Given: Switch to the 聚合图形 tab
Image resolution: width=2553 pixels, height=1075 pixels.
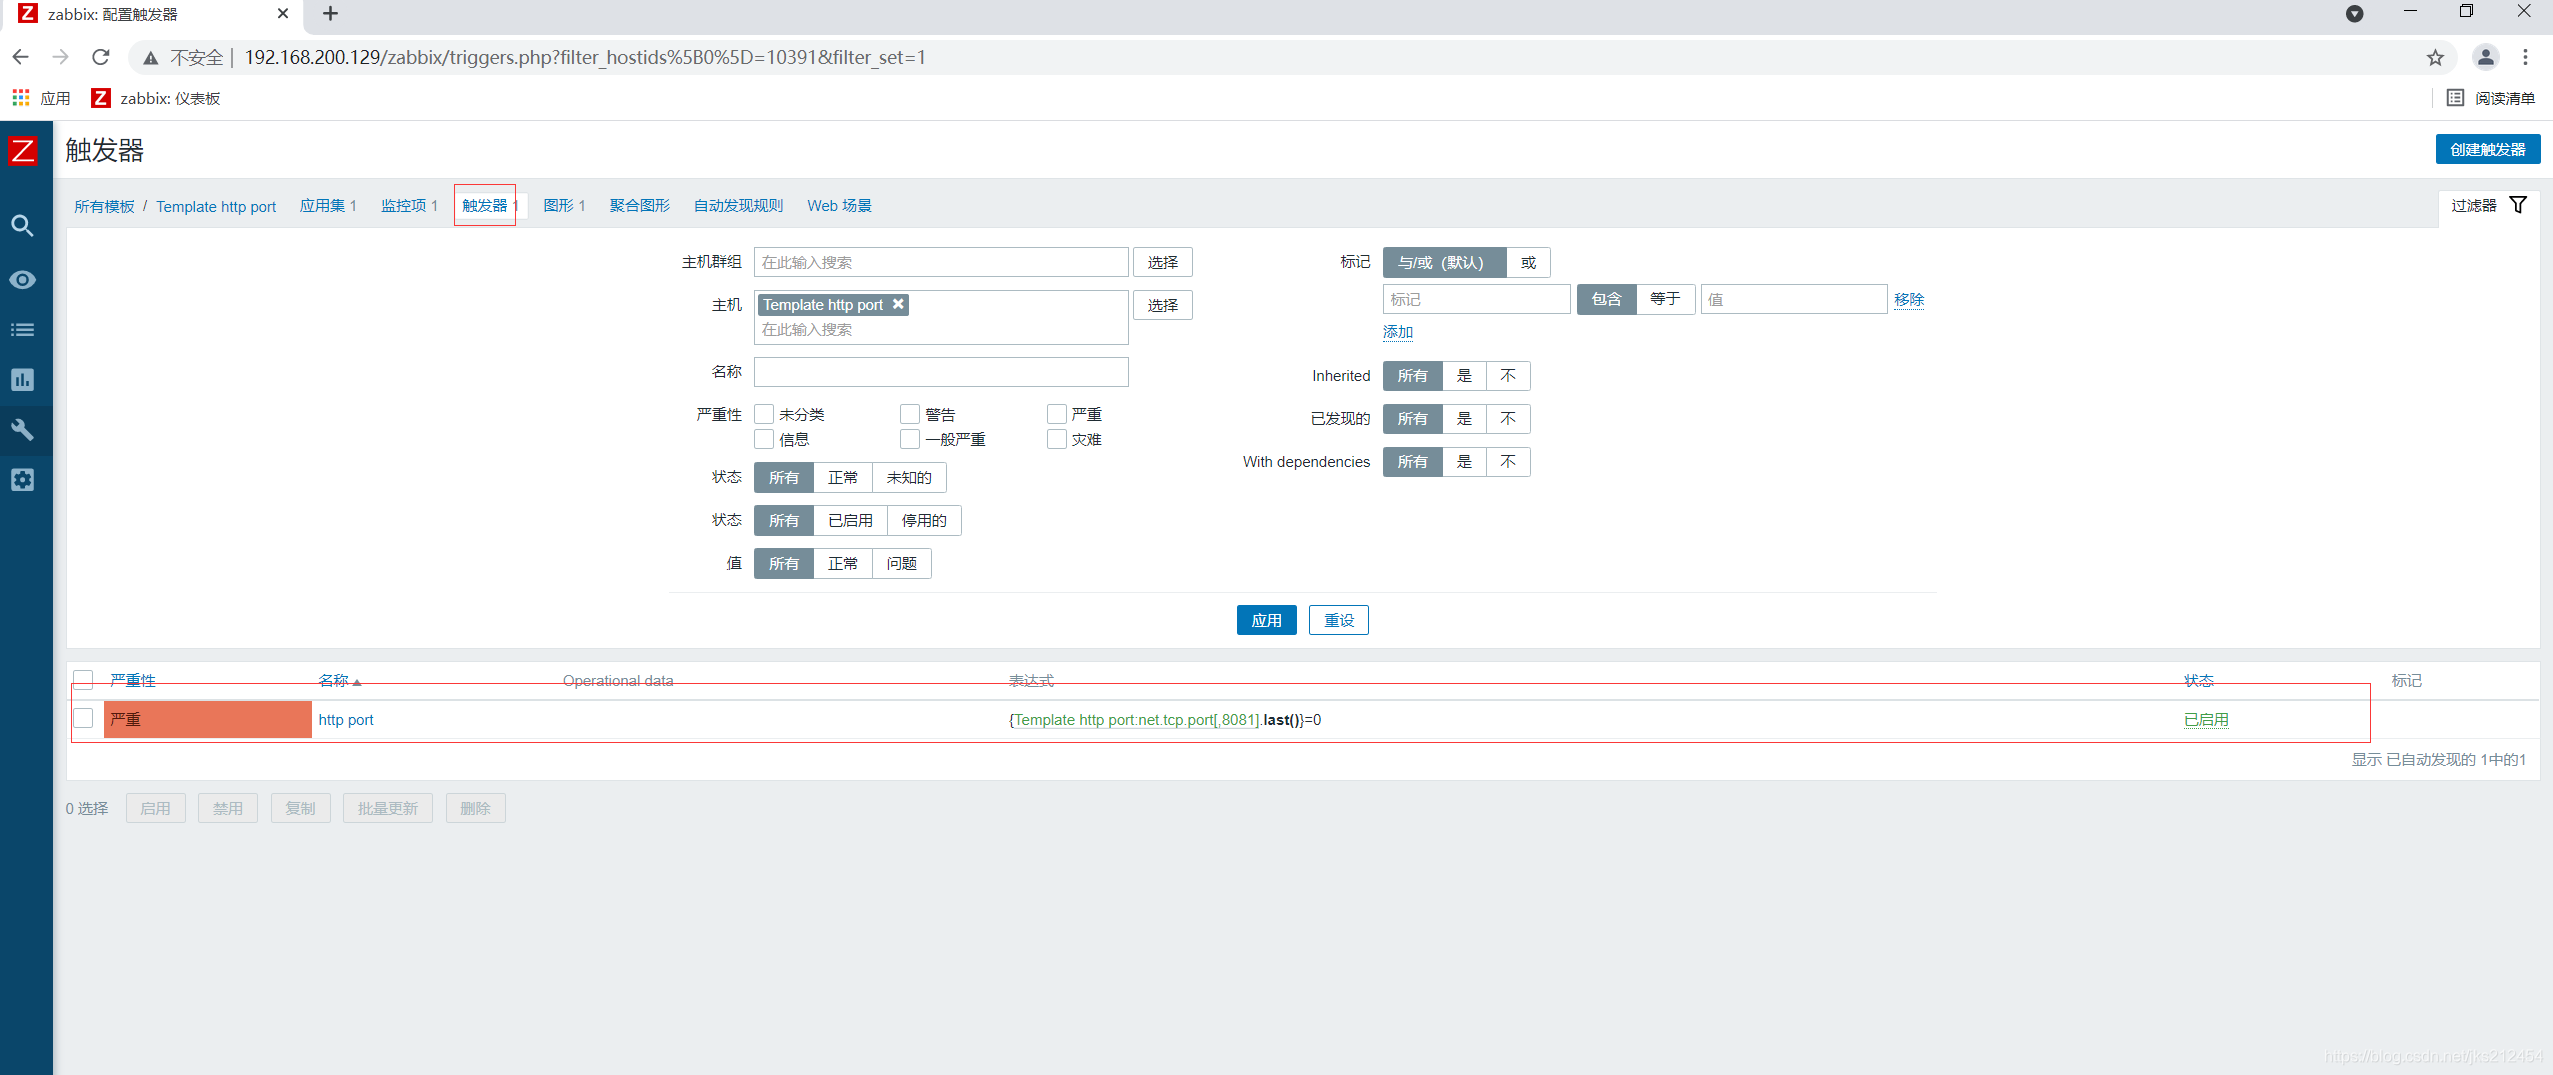Looking at the screenshot, I should 640,206.
